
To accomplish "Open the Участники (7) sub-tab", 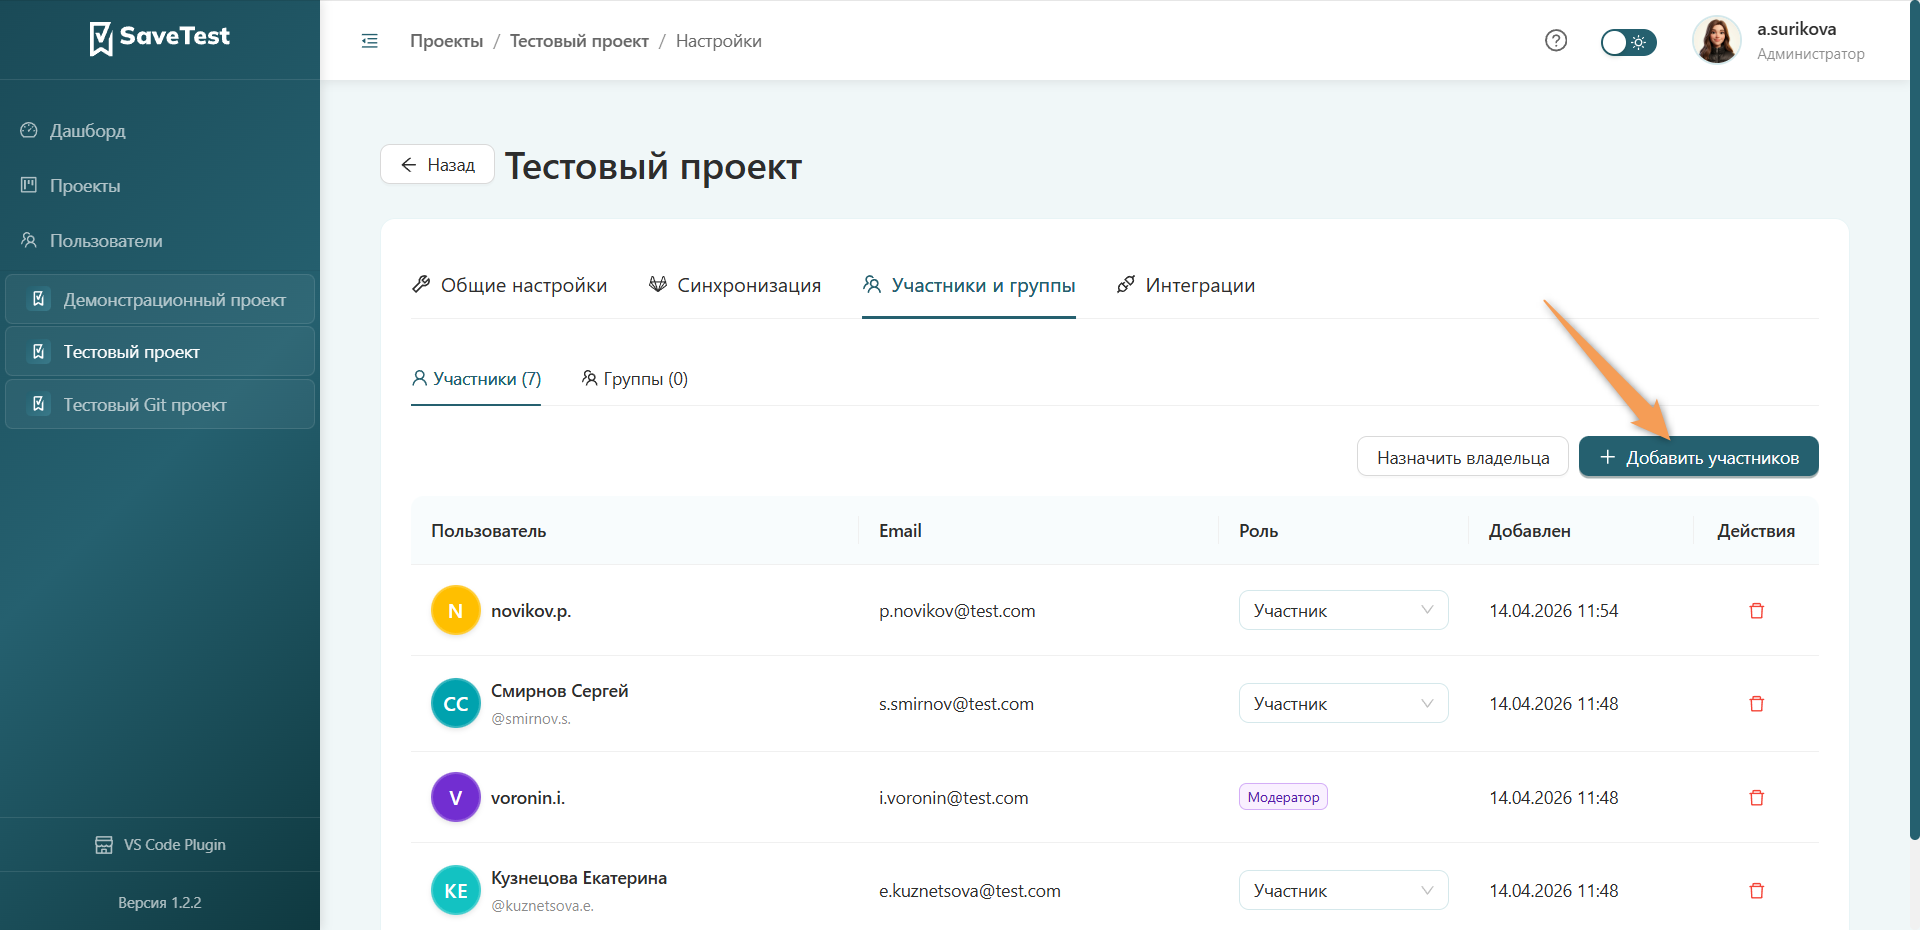I will pos(476,379).
